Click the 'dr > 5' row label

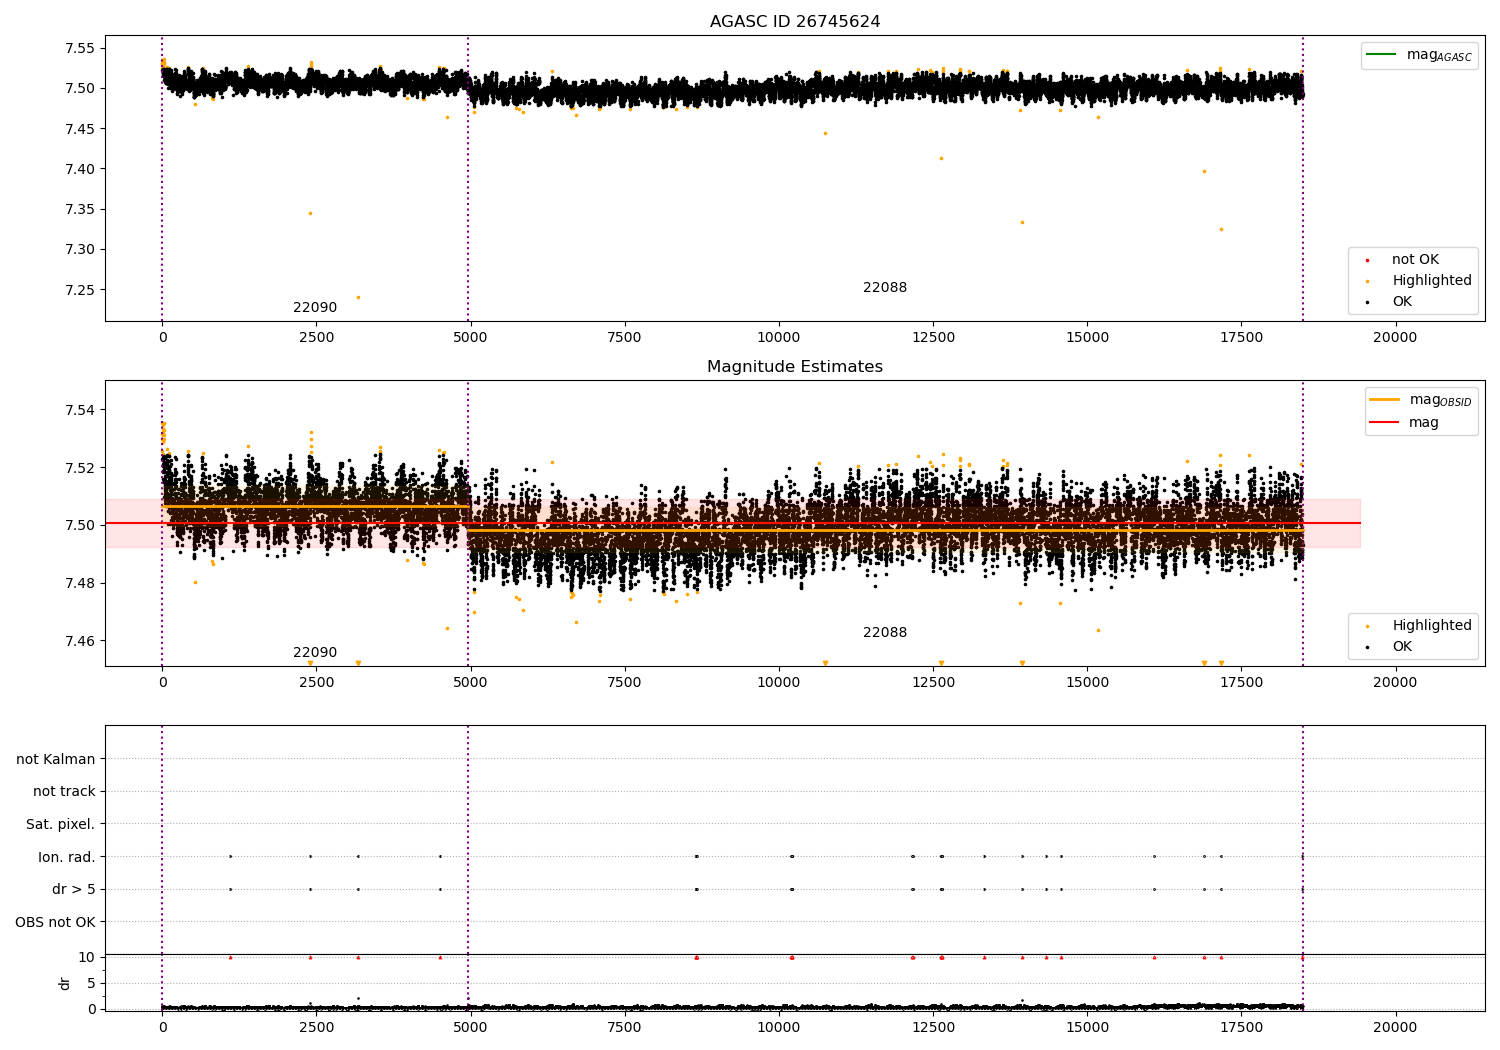(x=74, y=889)
